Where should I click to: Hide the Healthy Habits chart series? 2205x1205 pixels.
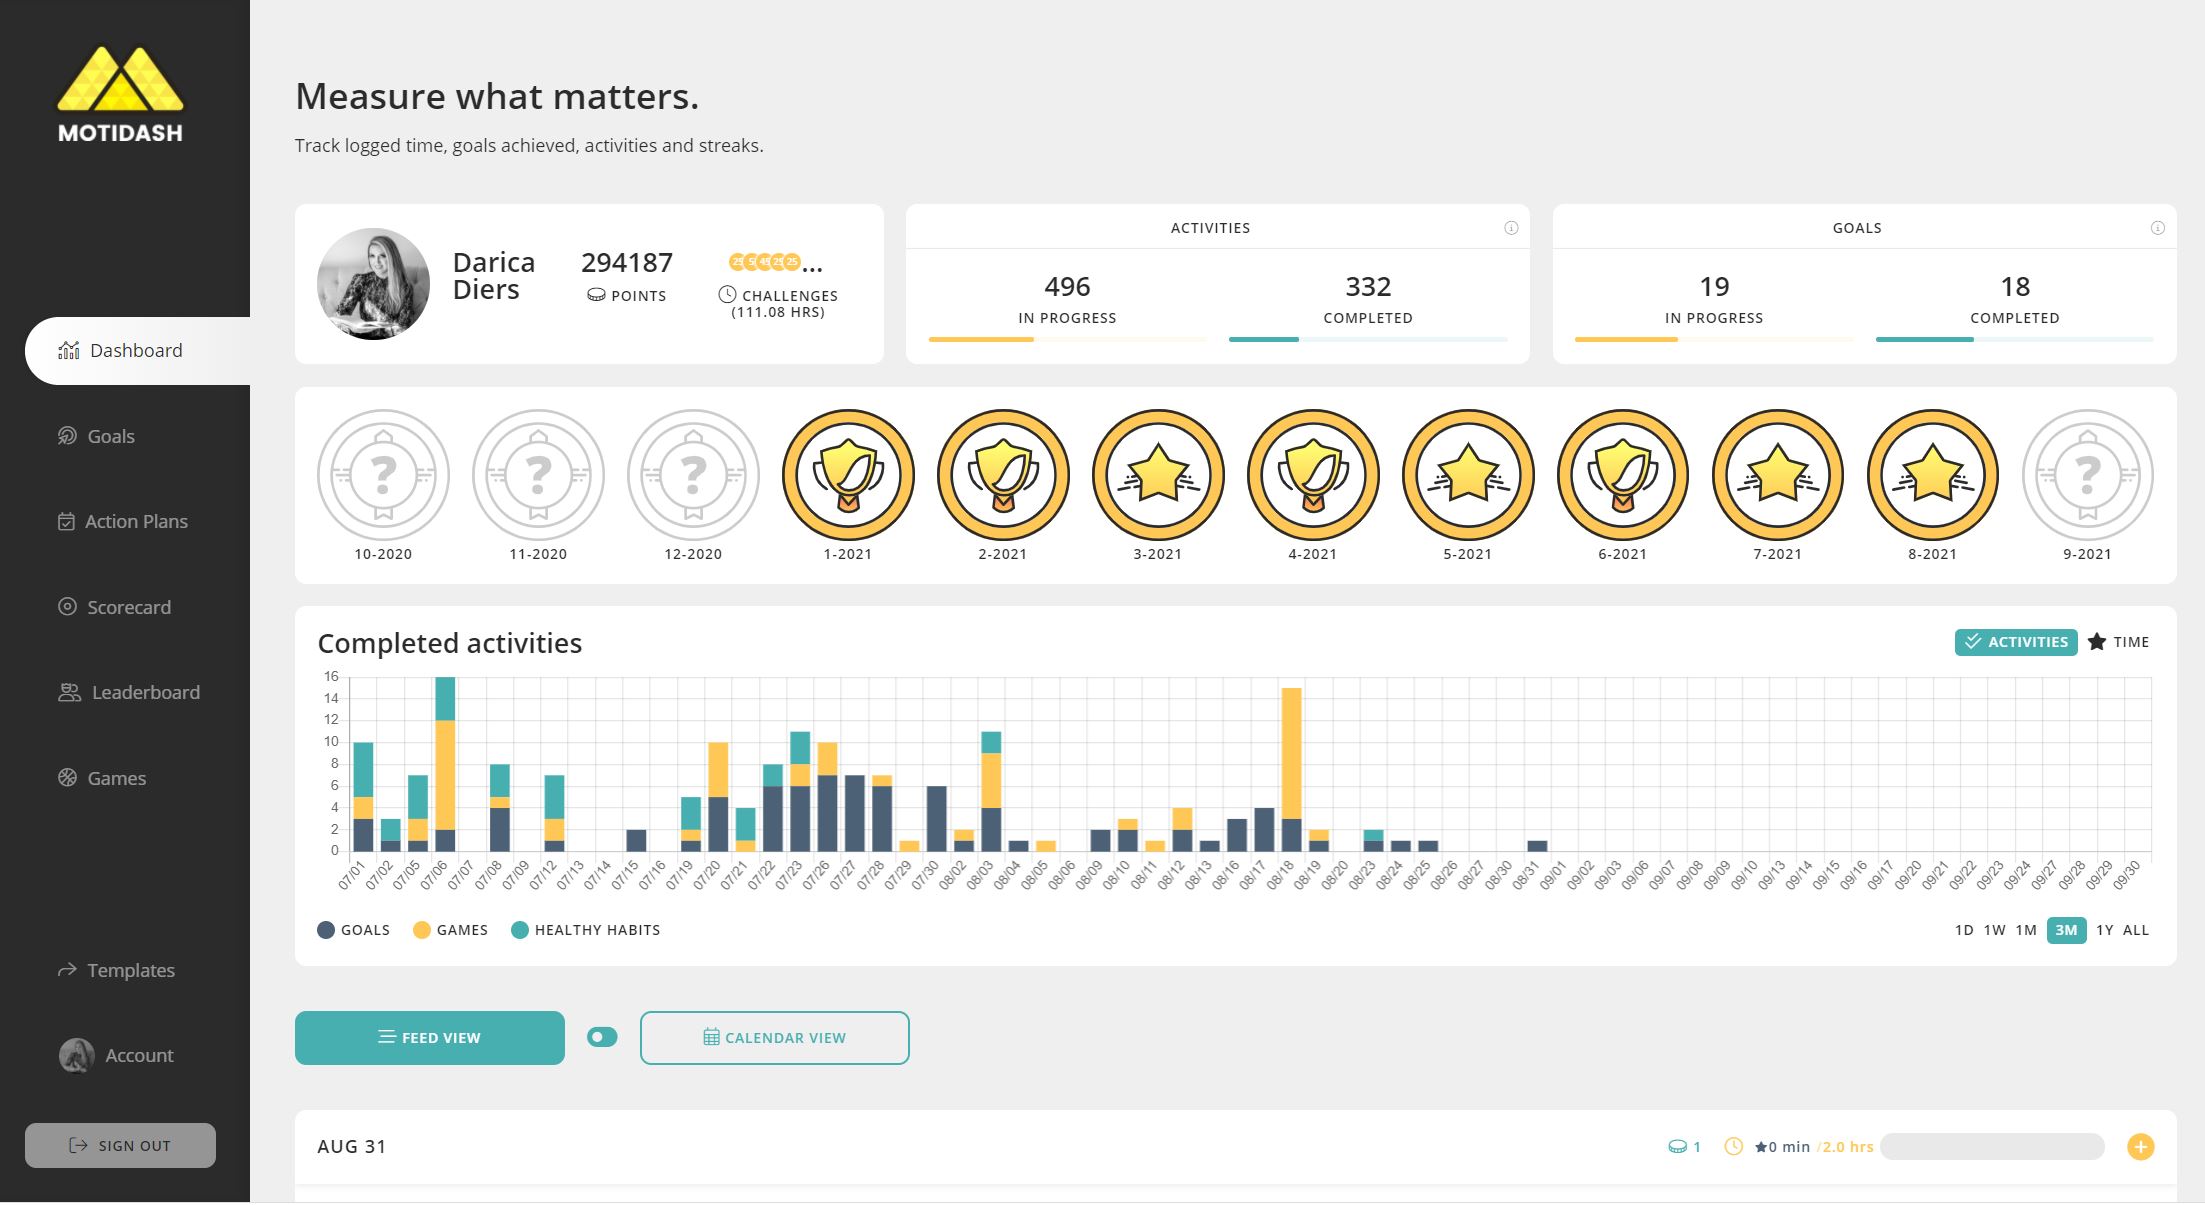point(585,930)
